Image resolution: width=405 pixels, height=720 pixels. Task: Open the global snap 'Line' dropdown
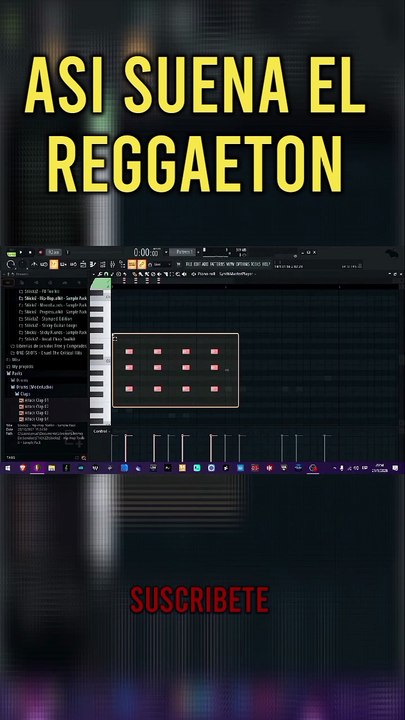pos(161,264)
